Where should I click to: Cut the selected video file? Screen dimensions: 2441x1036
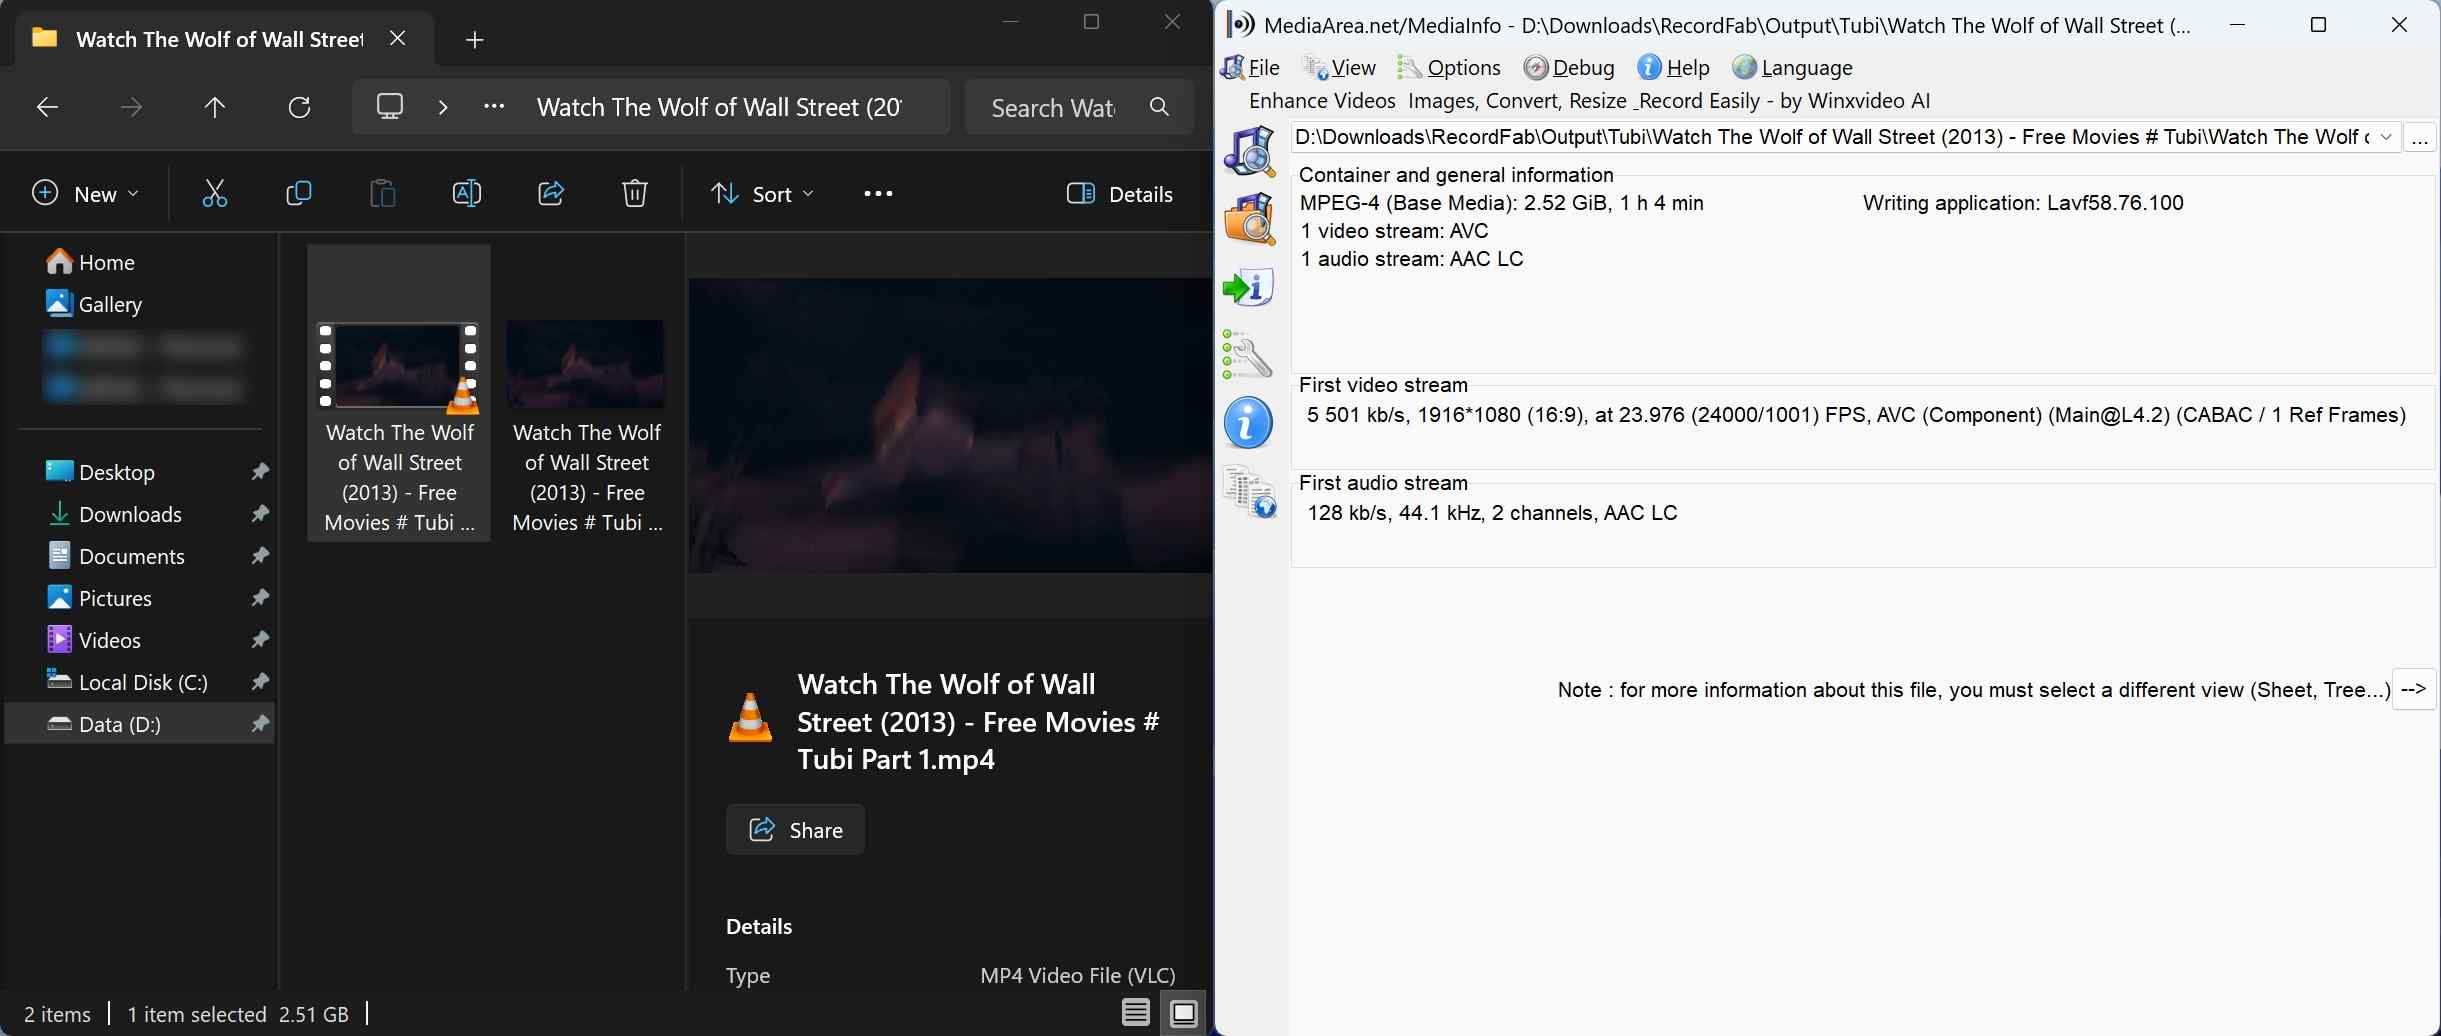pos(215,193)
